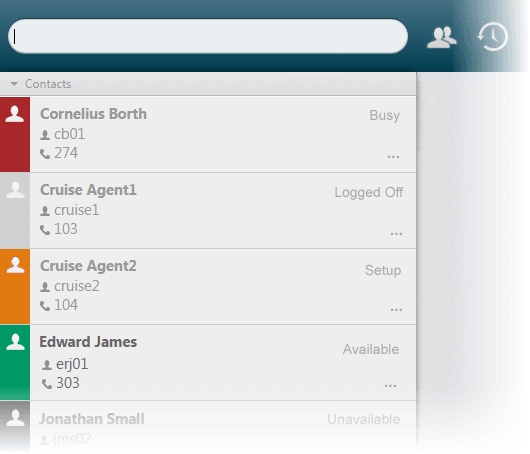The height and width of the screenshot is (454, 530).
Task: Open the call history clock icon
Action: pyautogui.click(x=492, y=37)
